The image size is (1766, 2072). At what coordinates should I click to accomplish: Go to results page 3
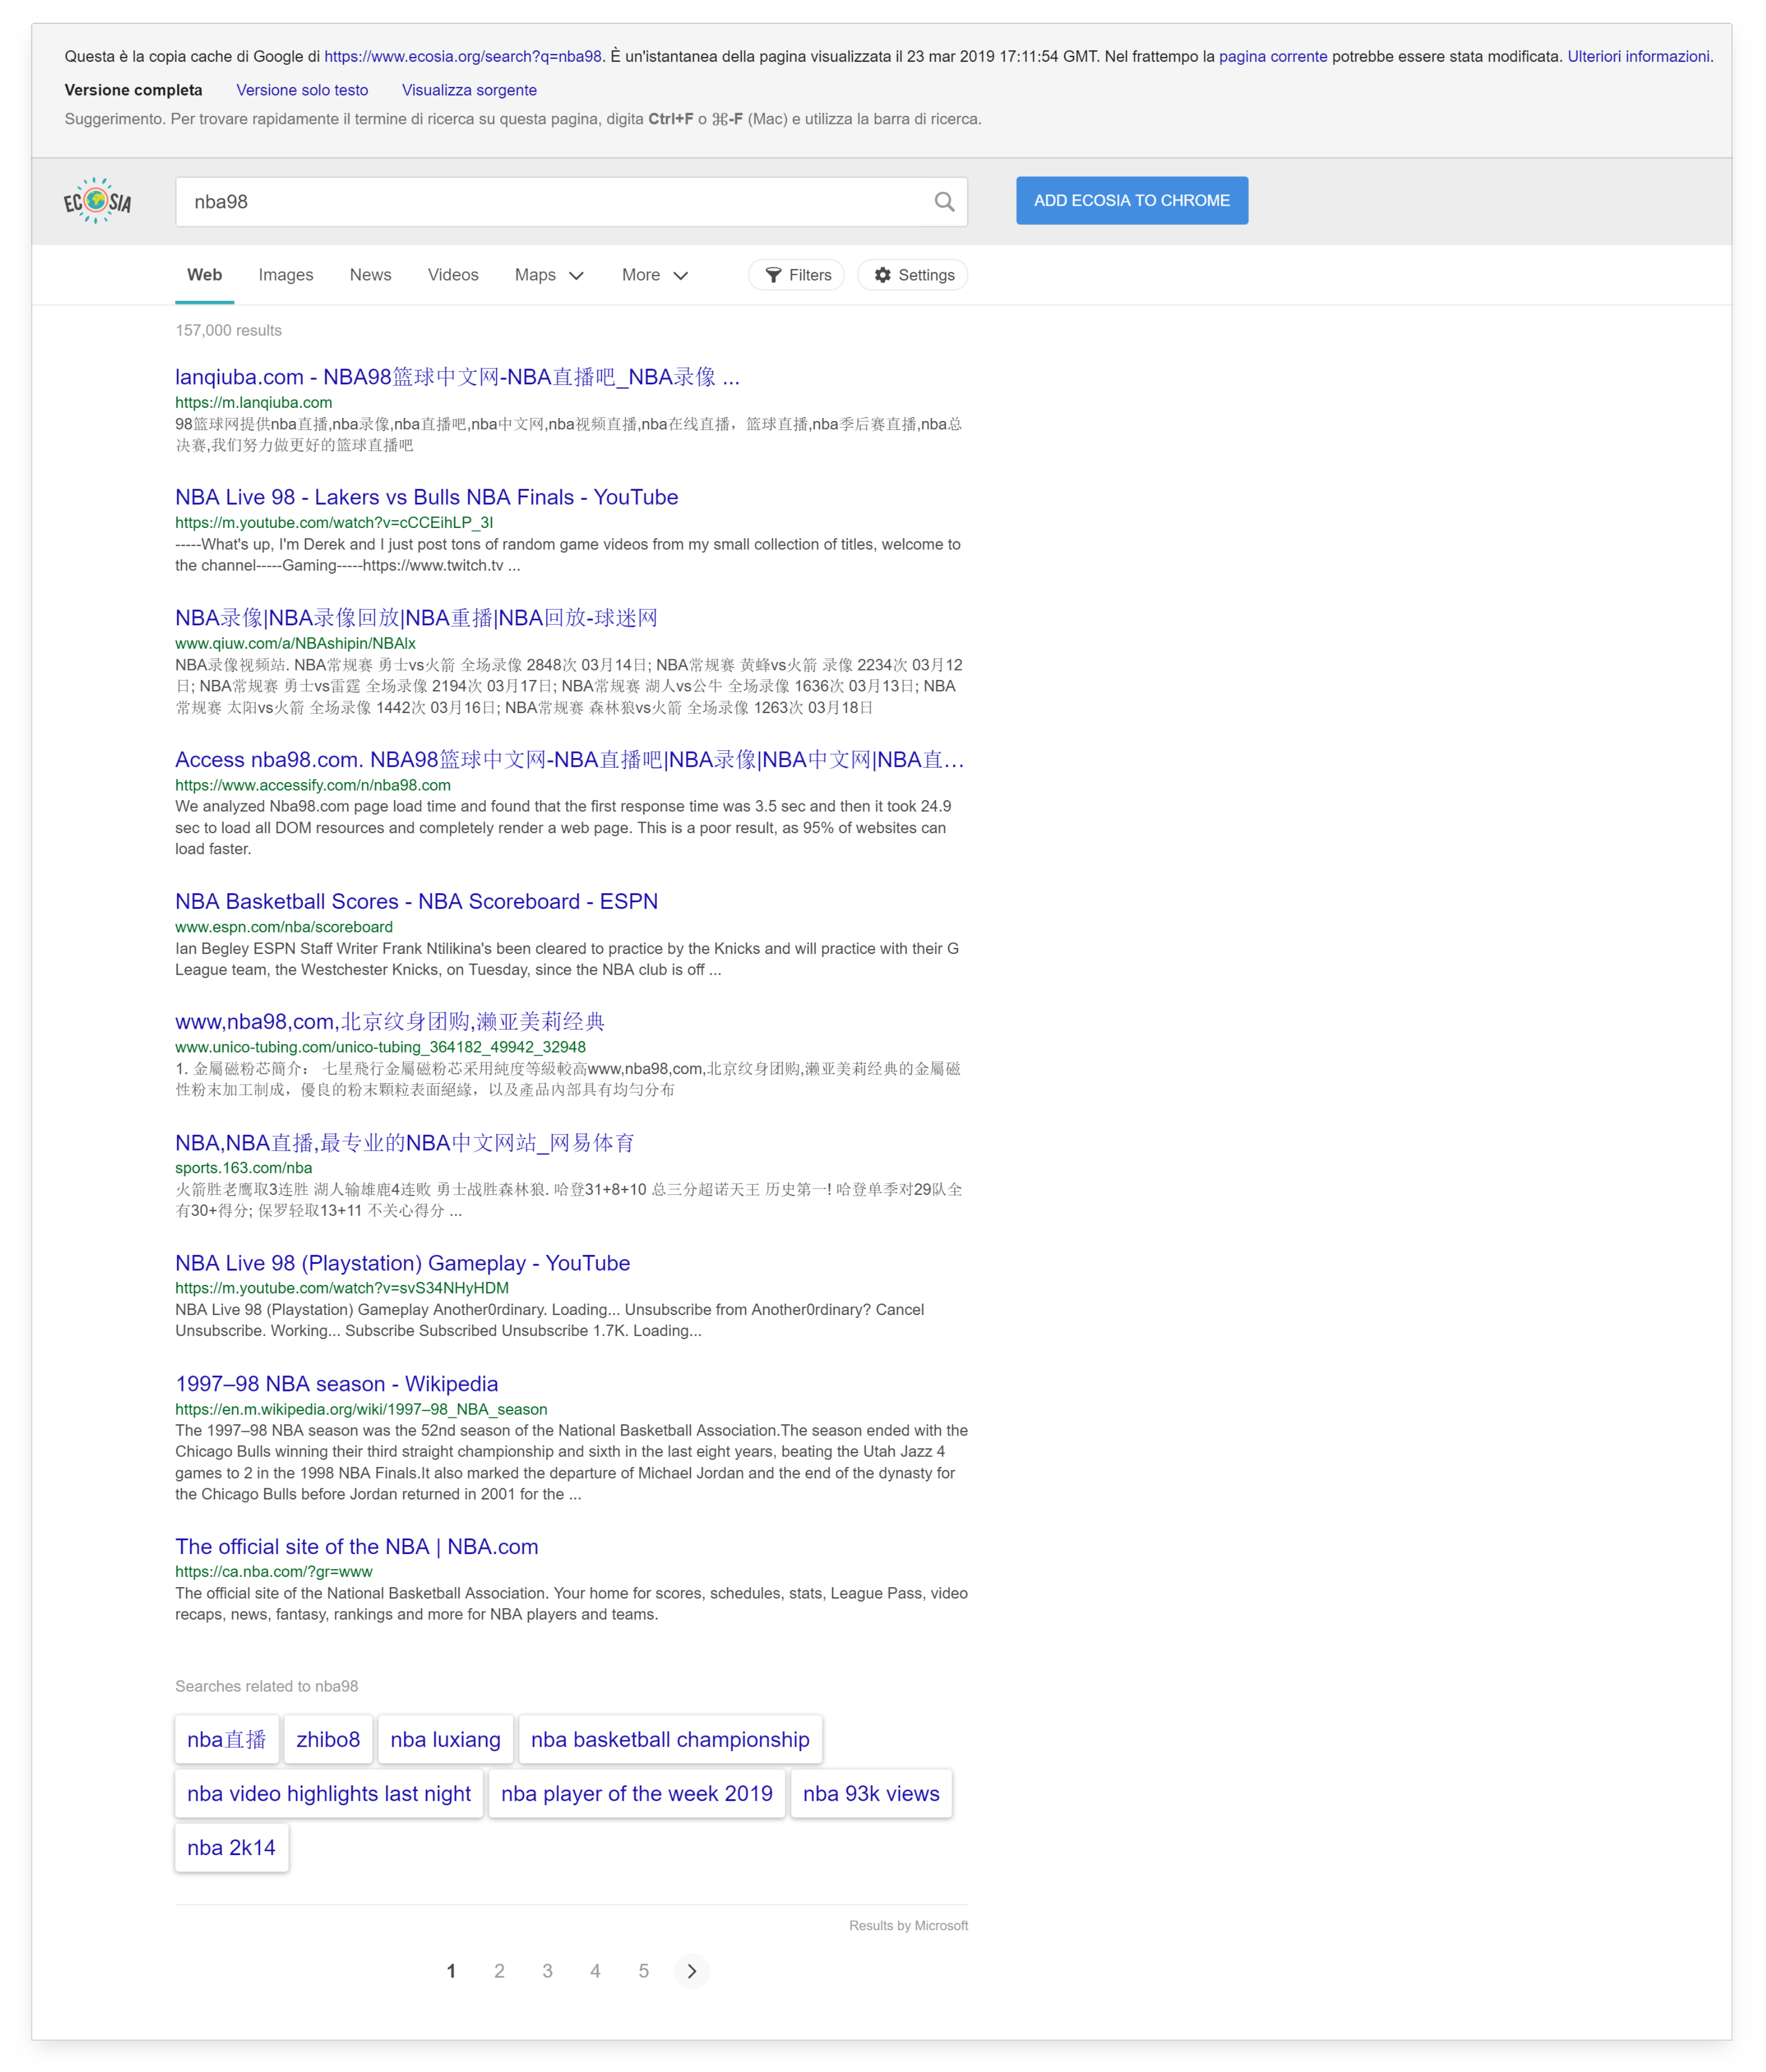point(547,1970)
